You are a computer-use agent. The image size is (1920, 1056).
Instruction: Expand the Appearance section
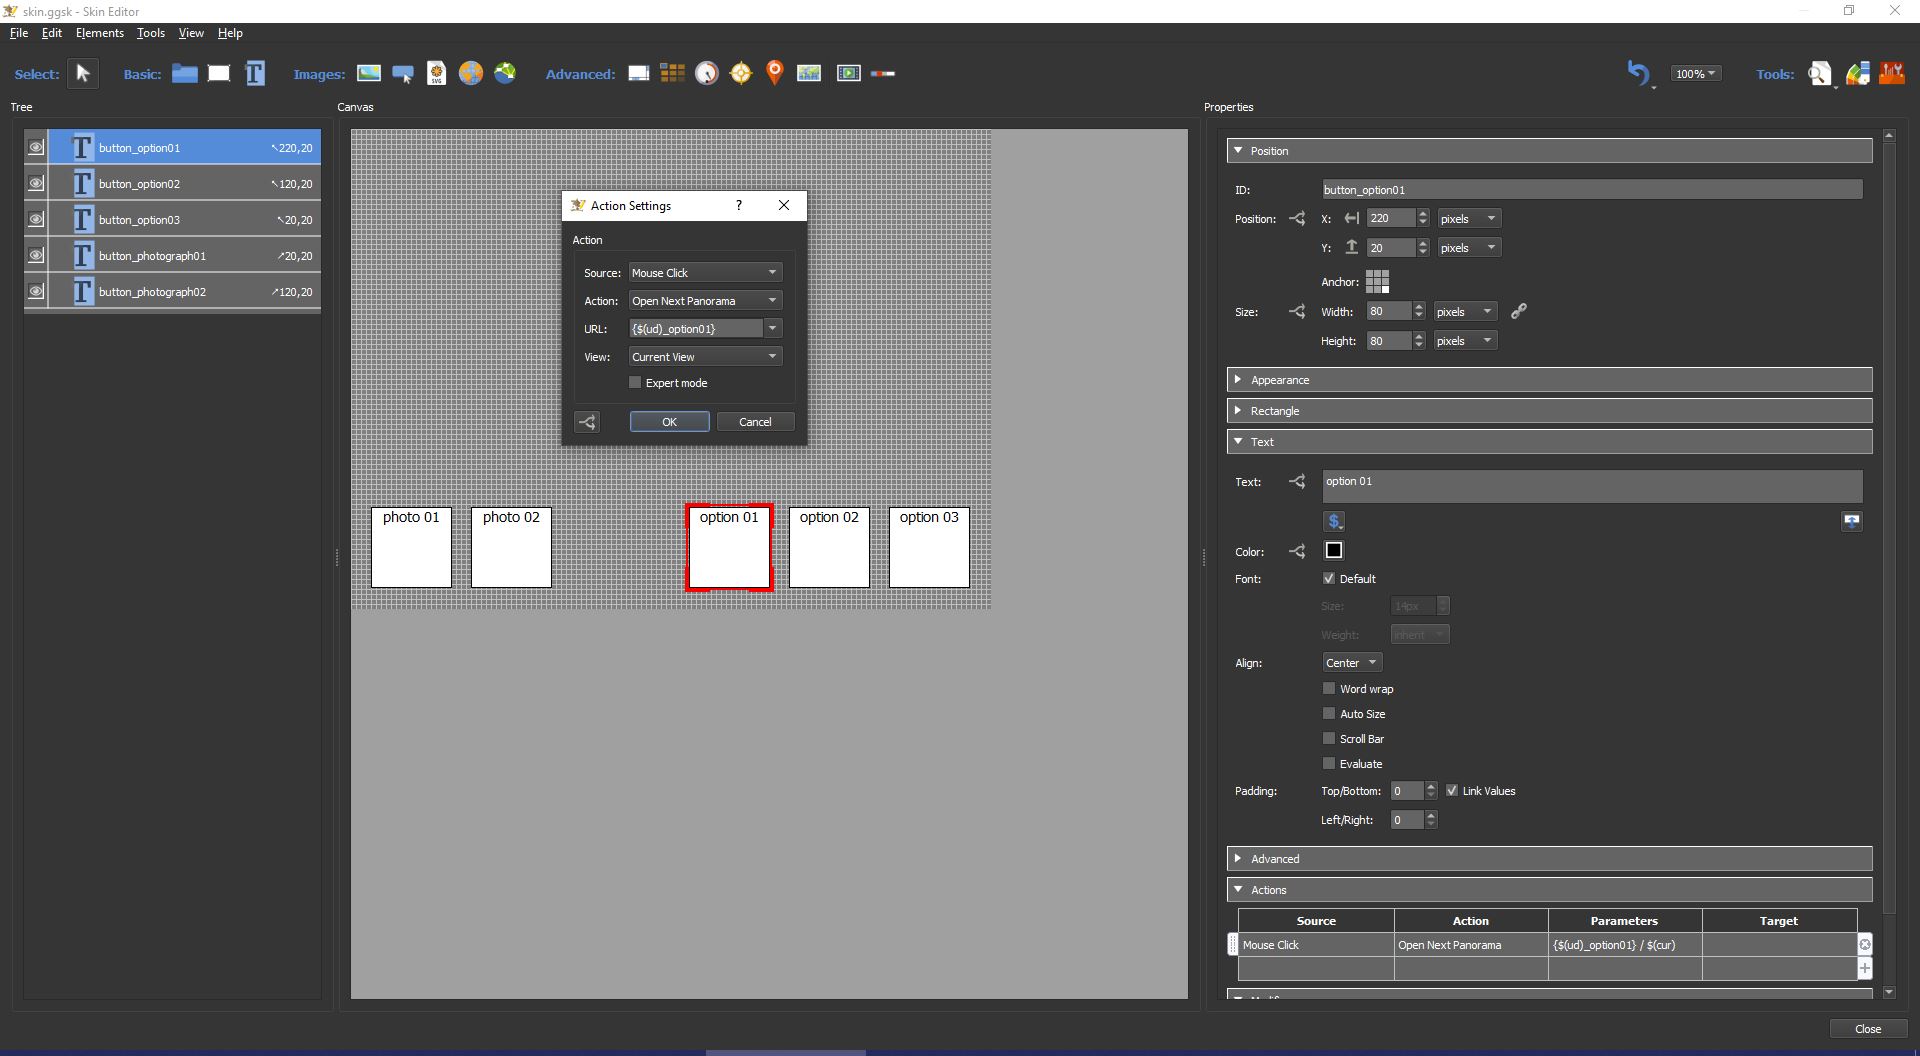pyautogui.click(x=1549, y=380)
